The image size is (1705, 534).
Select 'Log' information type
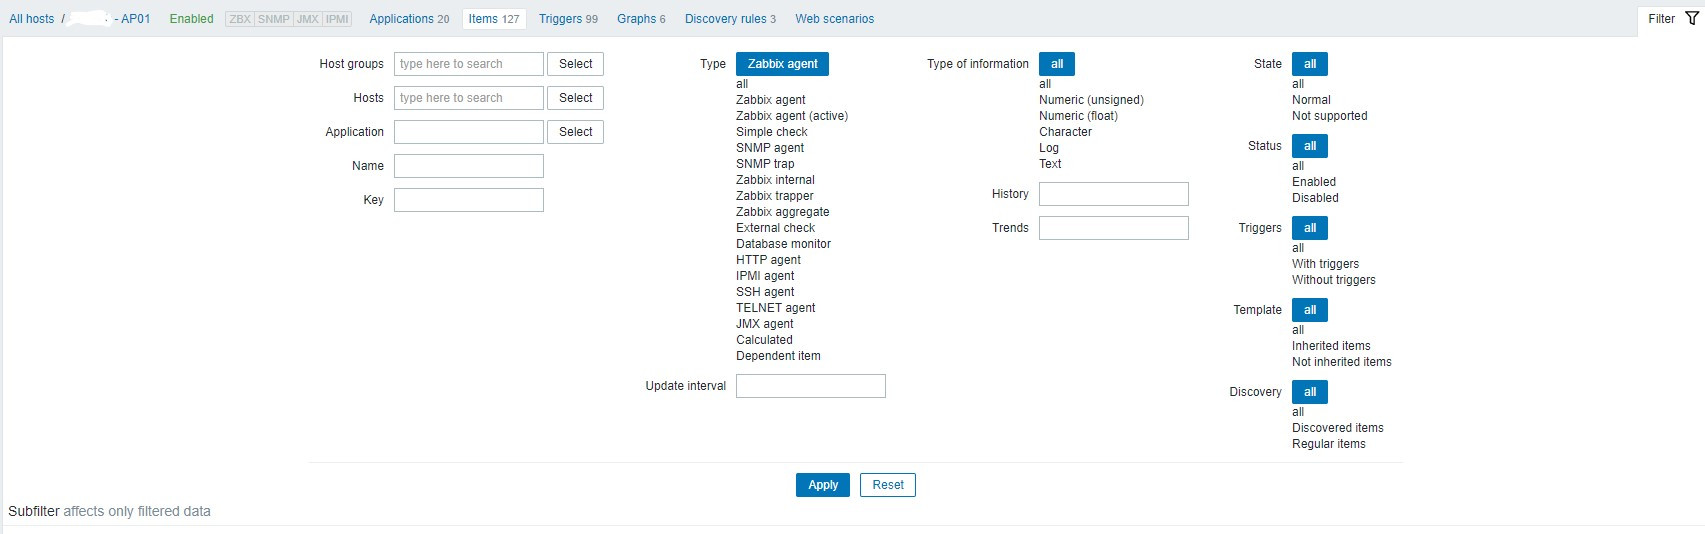pyautogui.click(x=1049, y=148)
